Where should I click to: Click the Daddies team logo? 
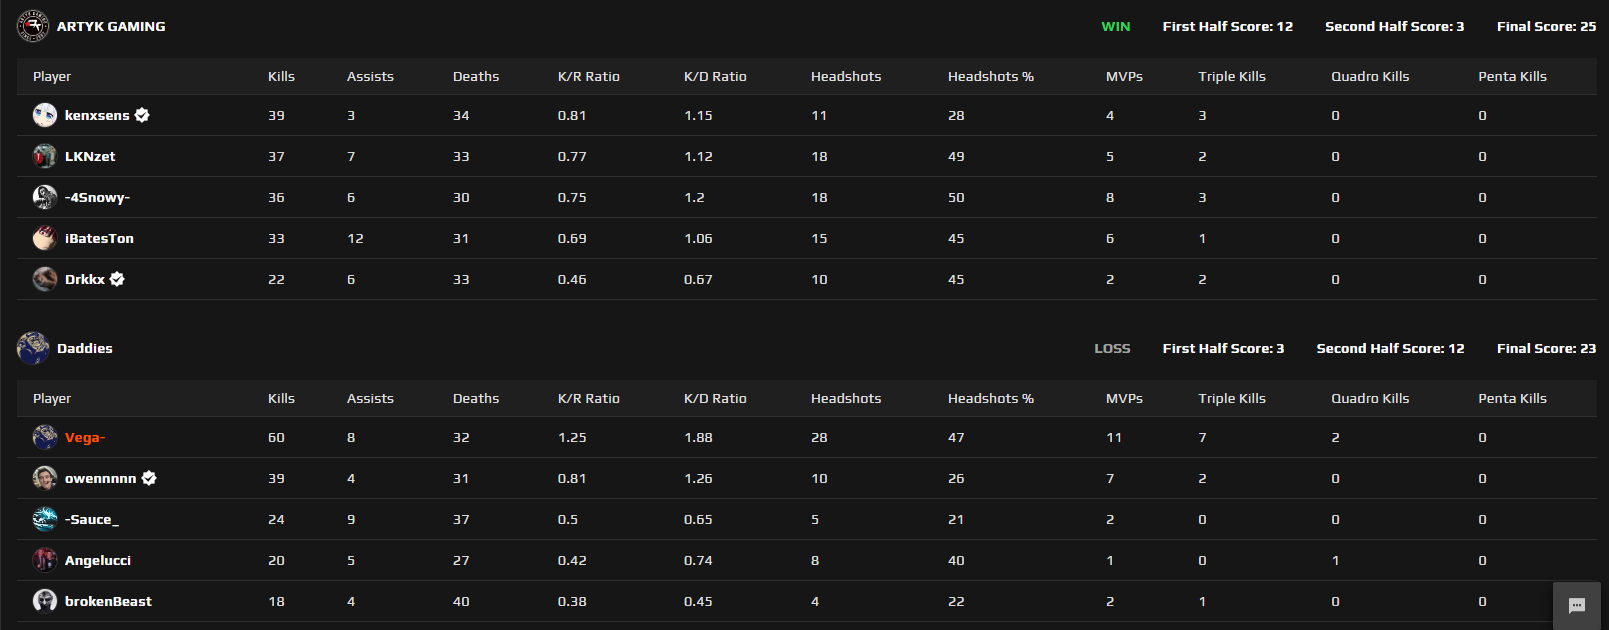click(33, 348)
